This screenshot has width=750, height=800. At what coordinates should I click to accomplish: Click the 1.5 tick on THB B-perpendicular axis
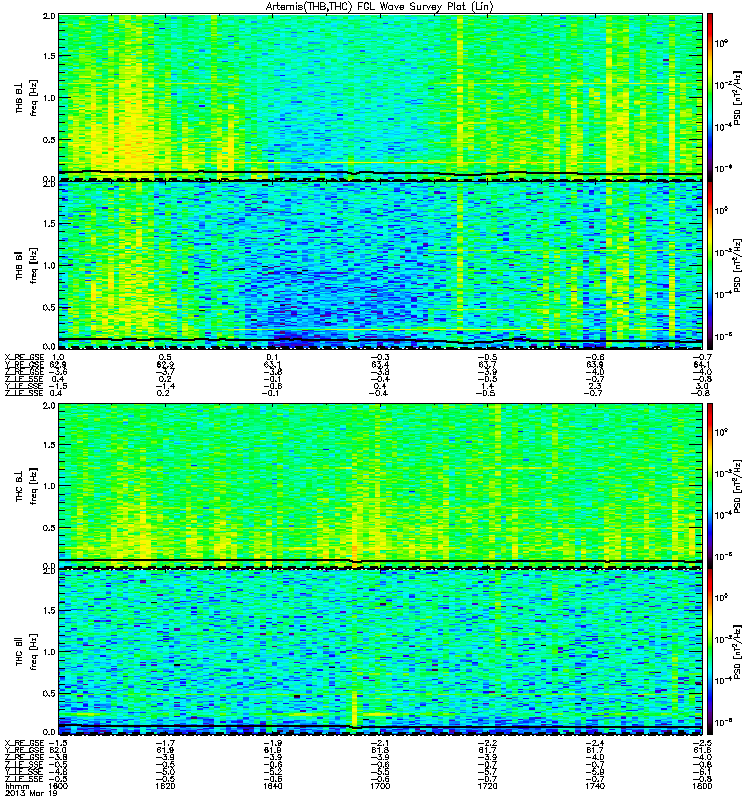coord(49,56)
